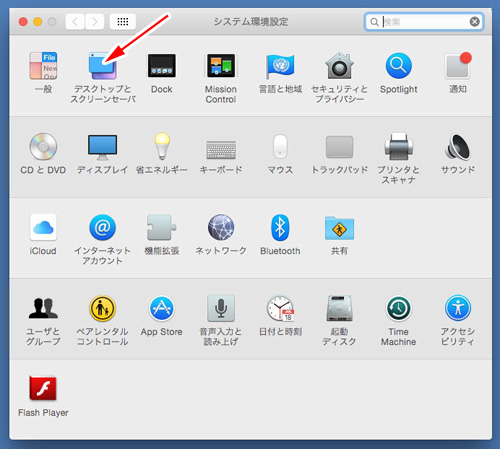The width and height of the screenshot is (500, 449).
Task: Open サウンド (Sound) preferences
Action: [458, 147]
